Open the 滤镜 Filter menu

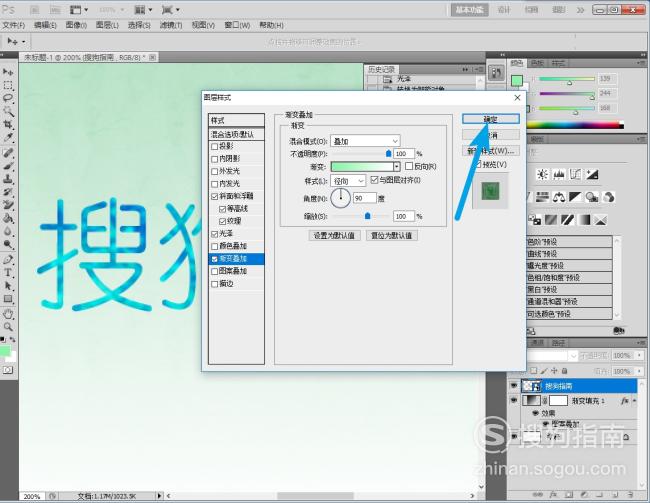(171, 25)
